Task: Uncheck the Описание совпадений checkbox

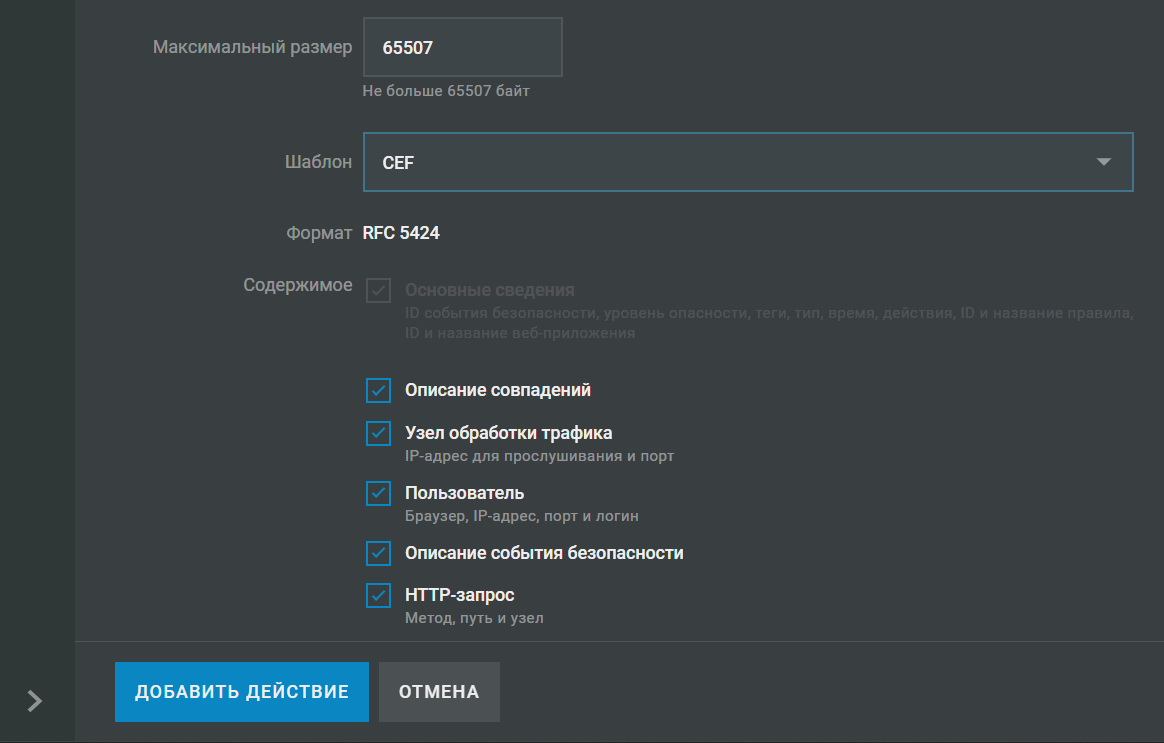Action: tap(378, 390)
